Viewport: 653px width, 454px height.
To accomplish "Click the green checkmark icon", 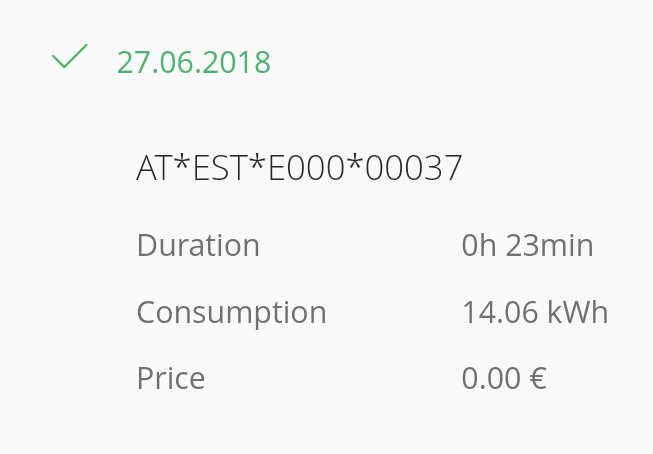I will (x=69, y=58).
